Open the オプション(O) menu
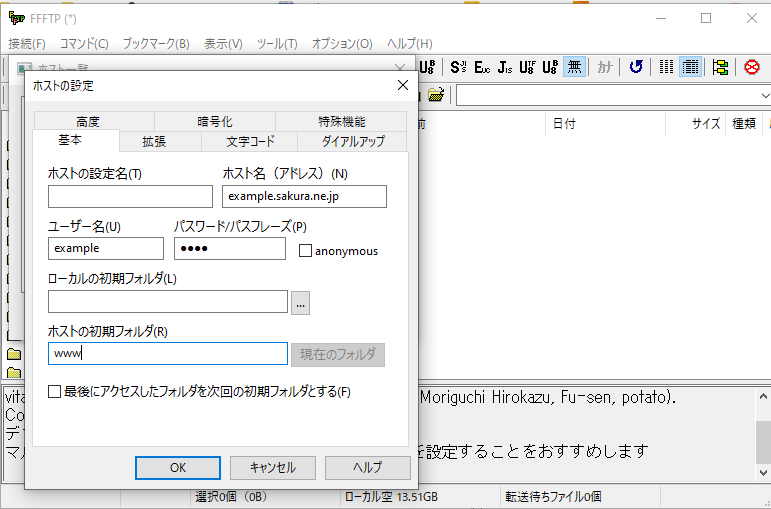Viewport: 771px width, 509px height. [x=342, y=44]
